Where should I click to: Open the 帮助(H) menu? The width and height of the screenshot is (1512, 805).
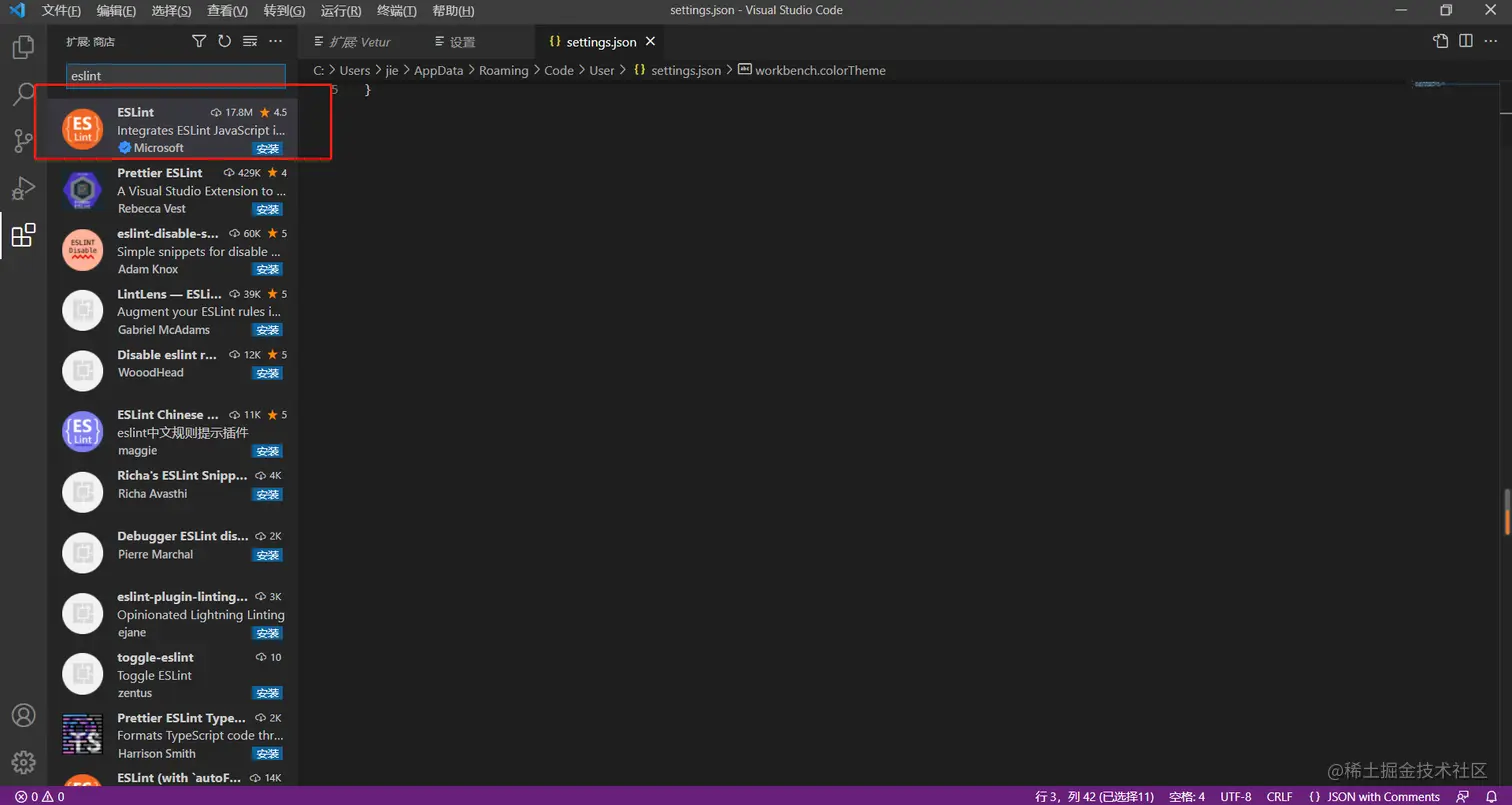coord(454,11)
